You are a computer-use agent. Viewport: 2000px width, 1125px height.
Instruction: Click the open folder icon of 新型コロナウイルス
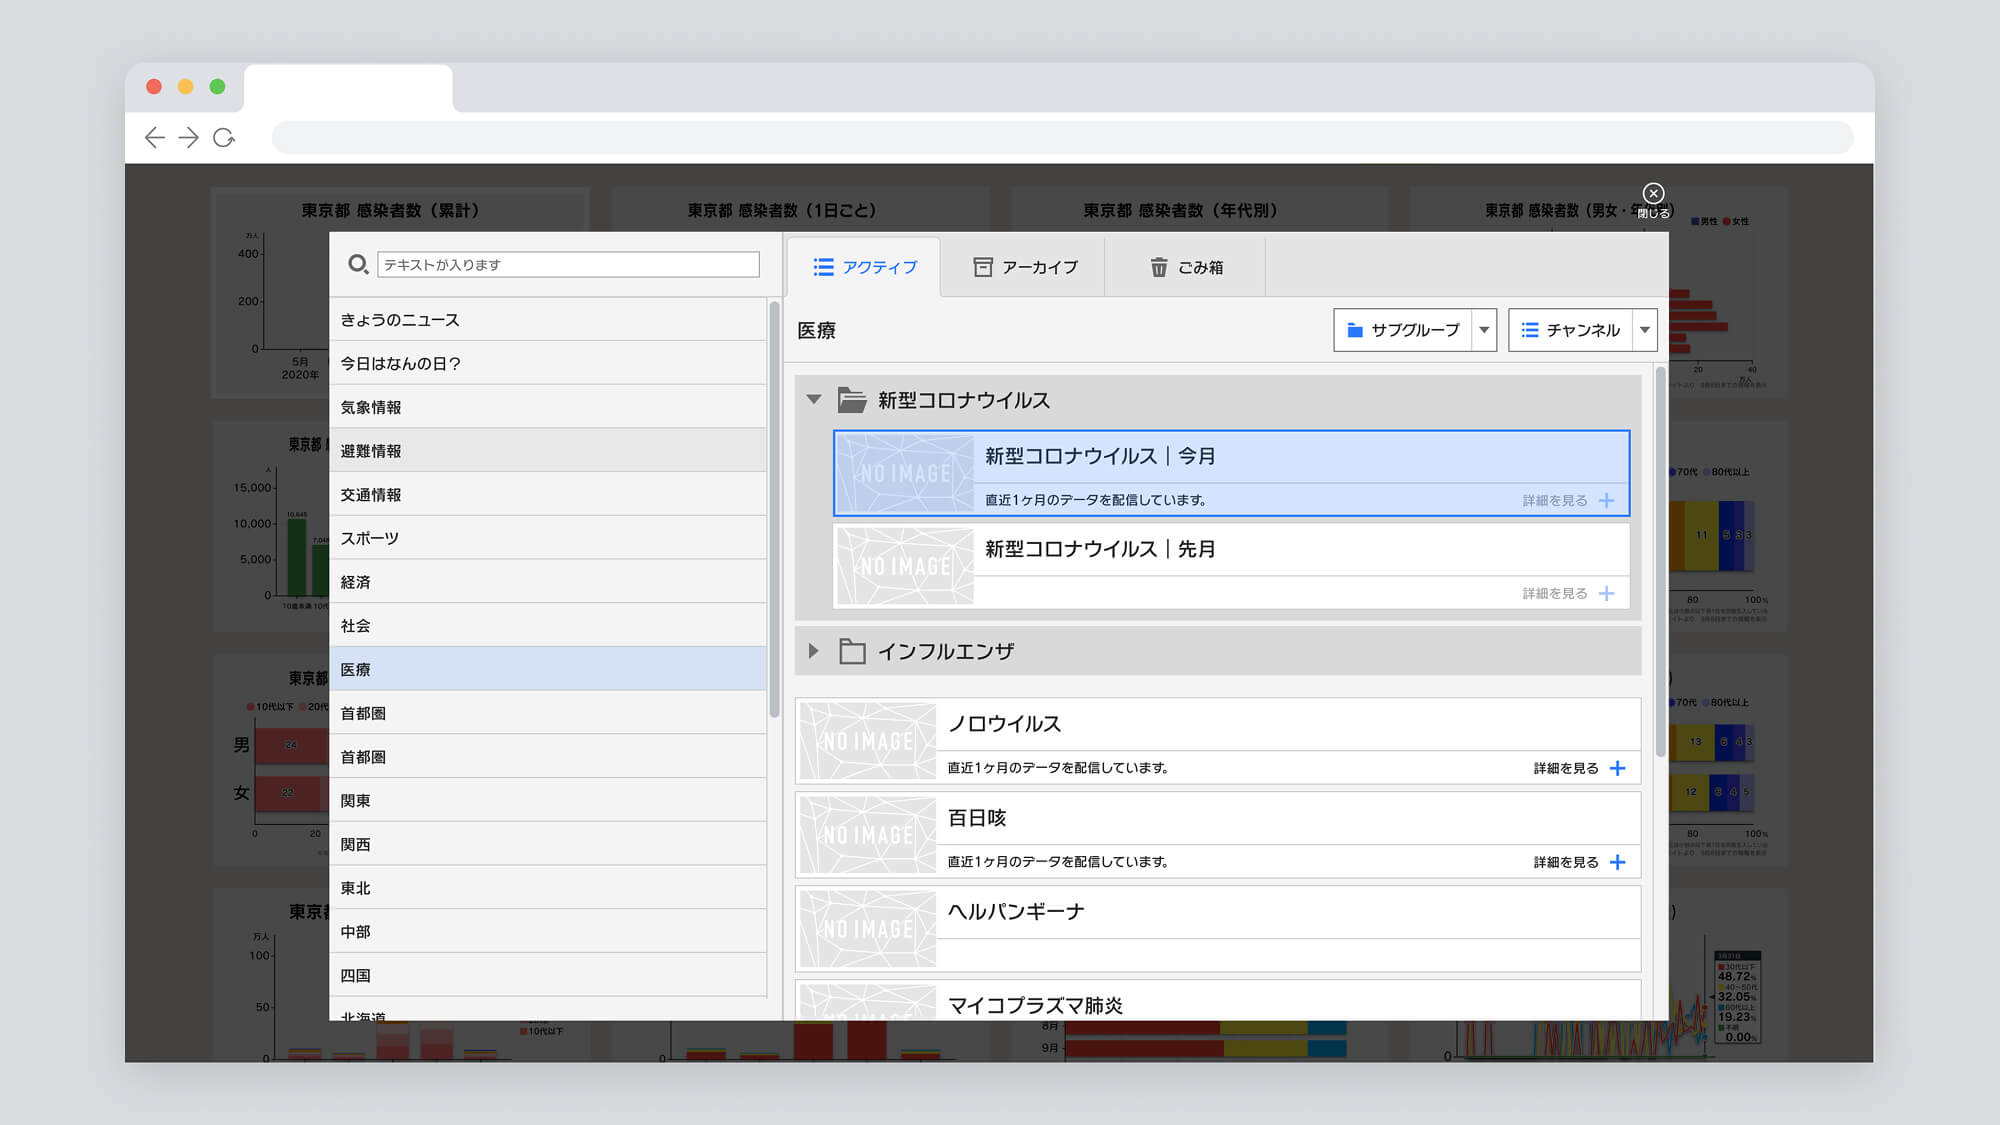[852, 400]
